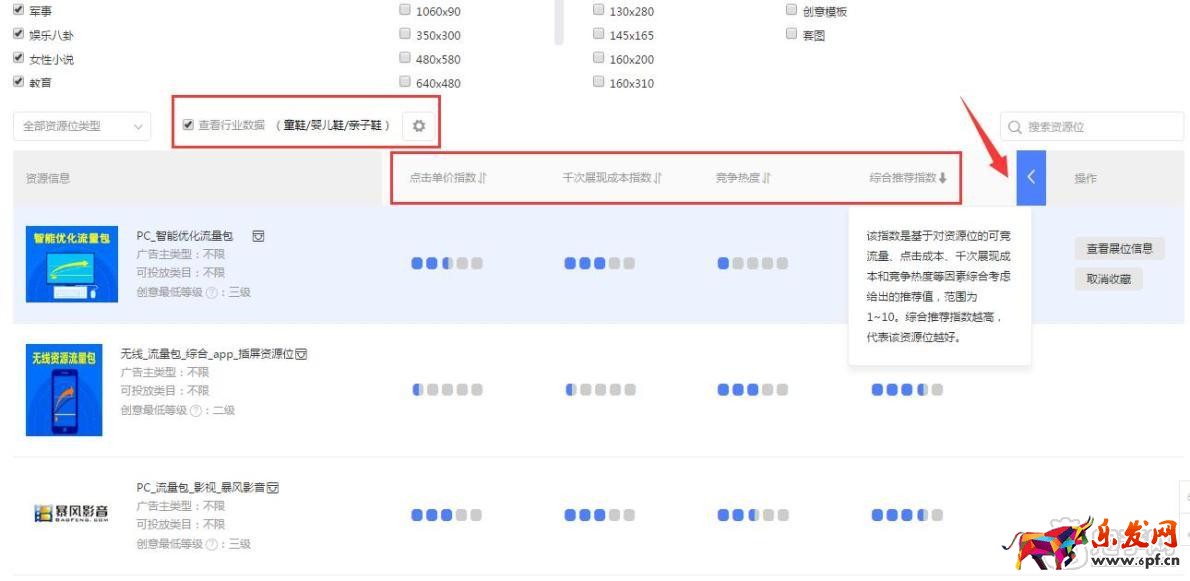This screenshot has height=581, width=1190.
Task: Click help icon next to 创意最低等级 in 暴风影音 row
Action: (196, 544)
